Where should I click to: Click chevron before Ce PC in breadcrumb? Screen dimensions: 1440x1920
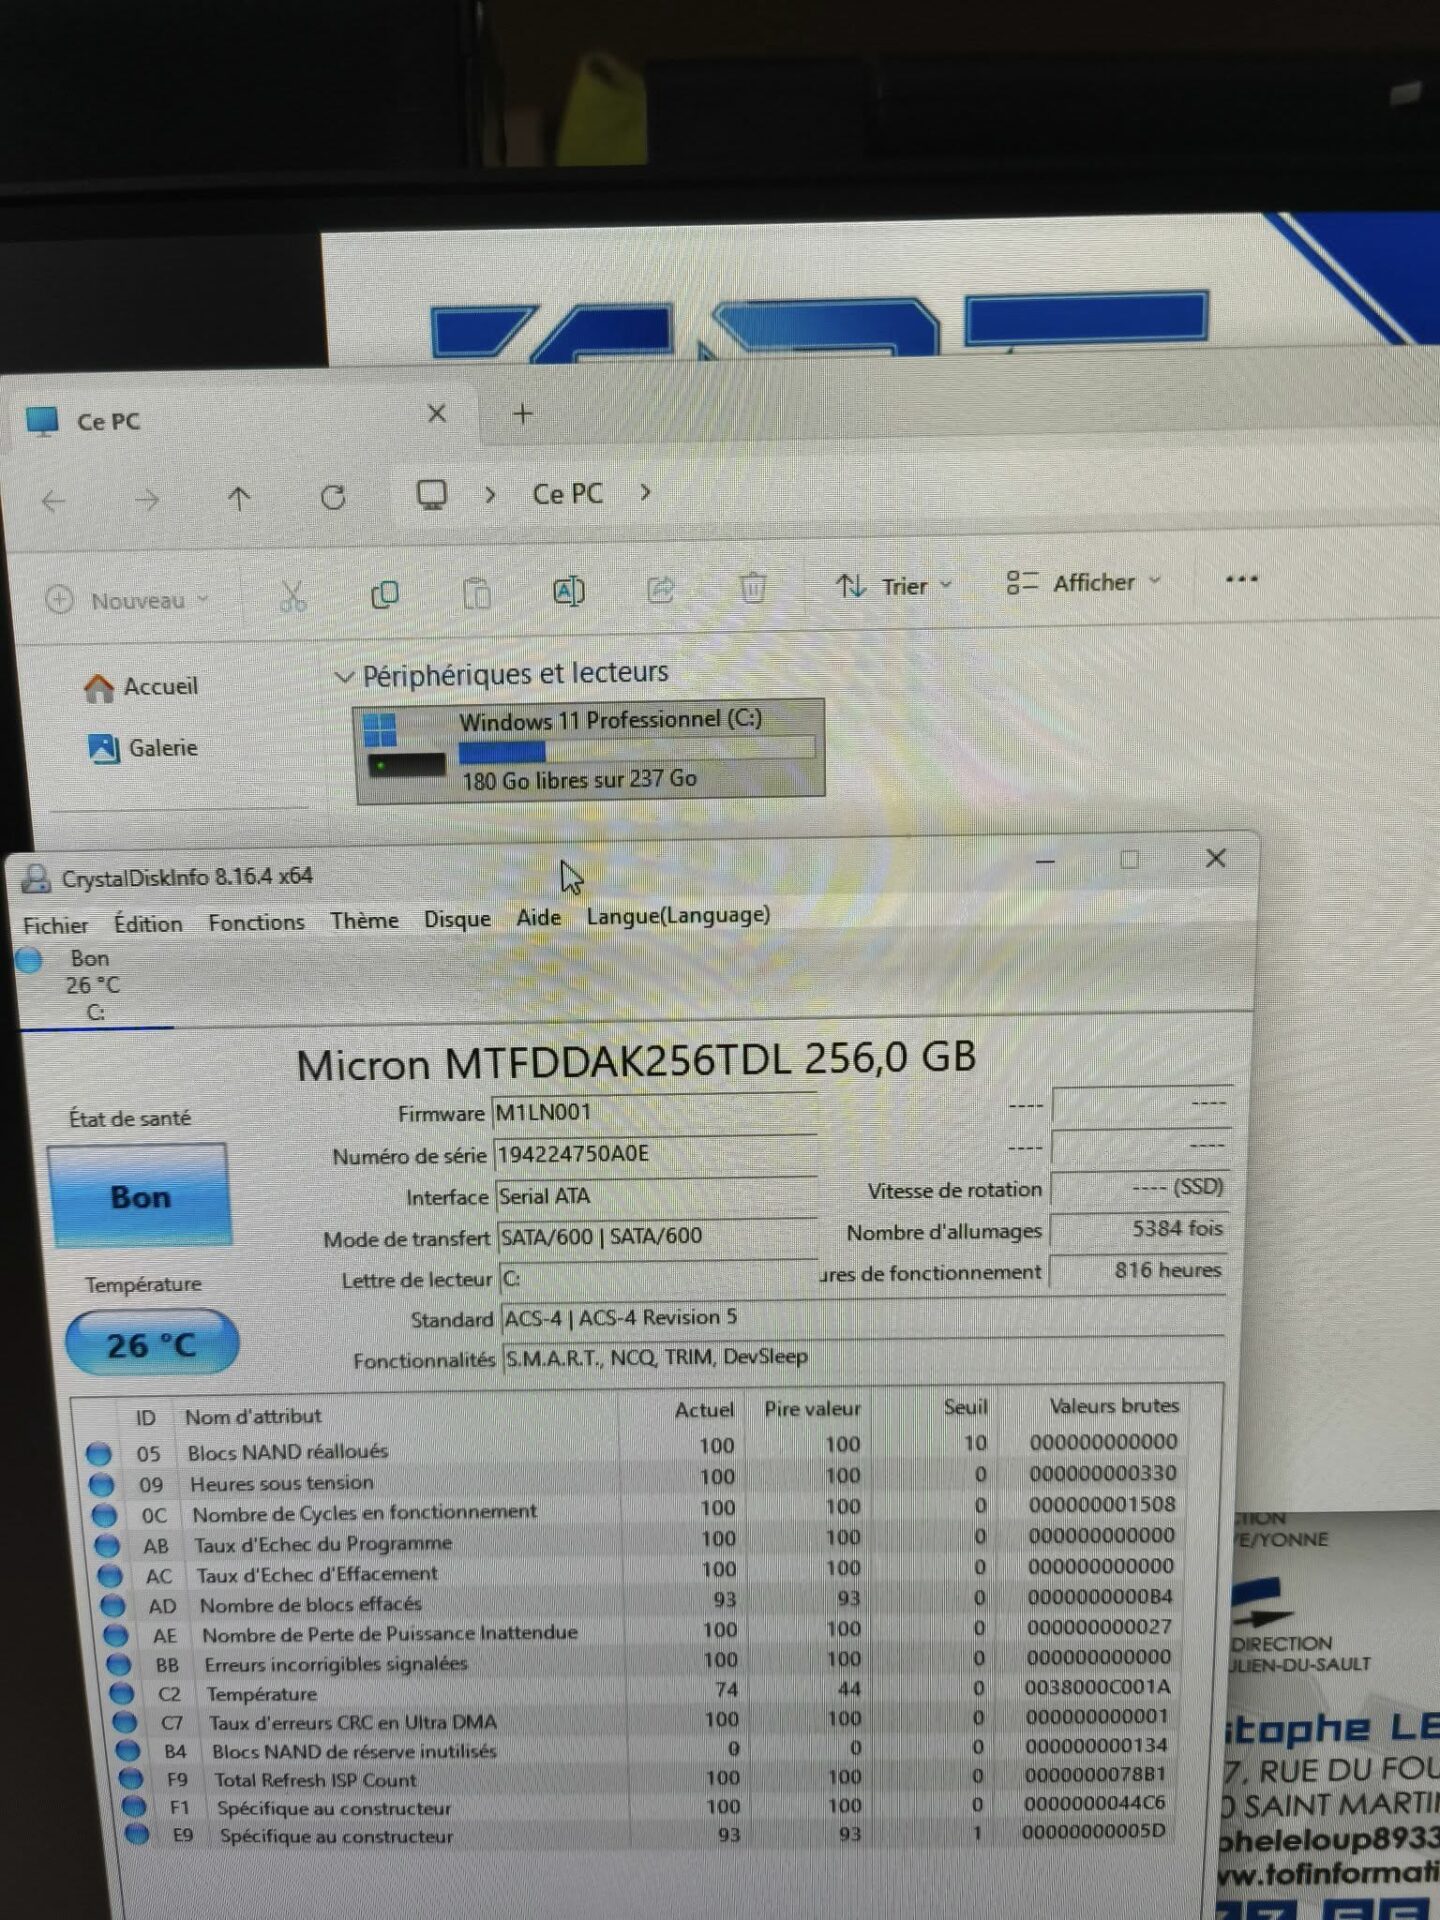(x=490, y=494)
